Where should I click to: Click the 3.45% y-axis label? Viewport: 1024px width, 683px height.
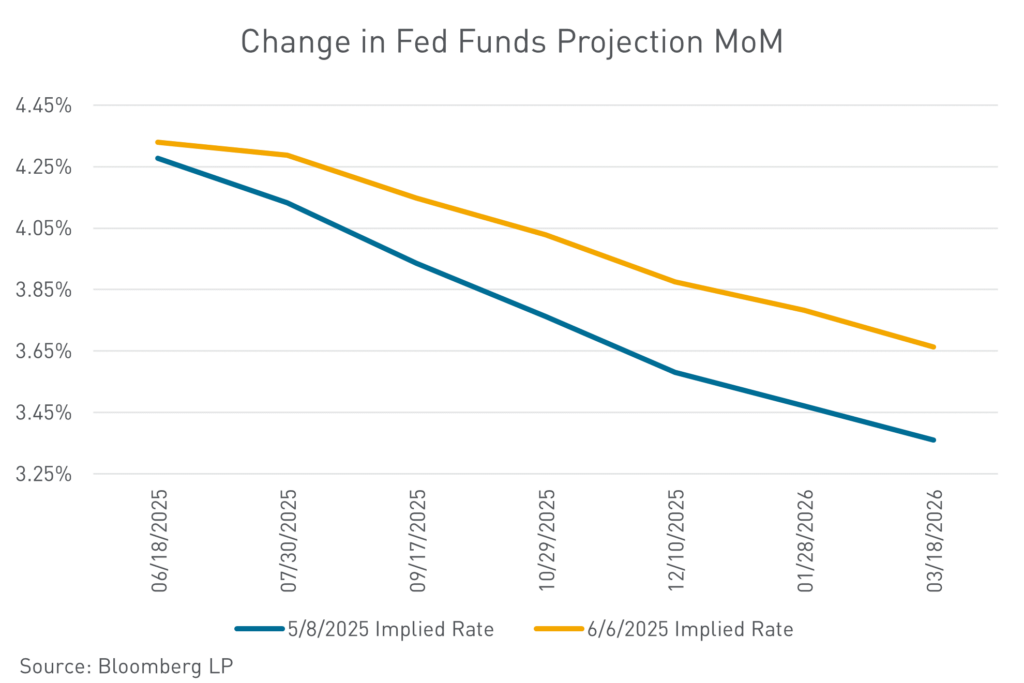pos(44,413)
